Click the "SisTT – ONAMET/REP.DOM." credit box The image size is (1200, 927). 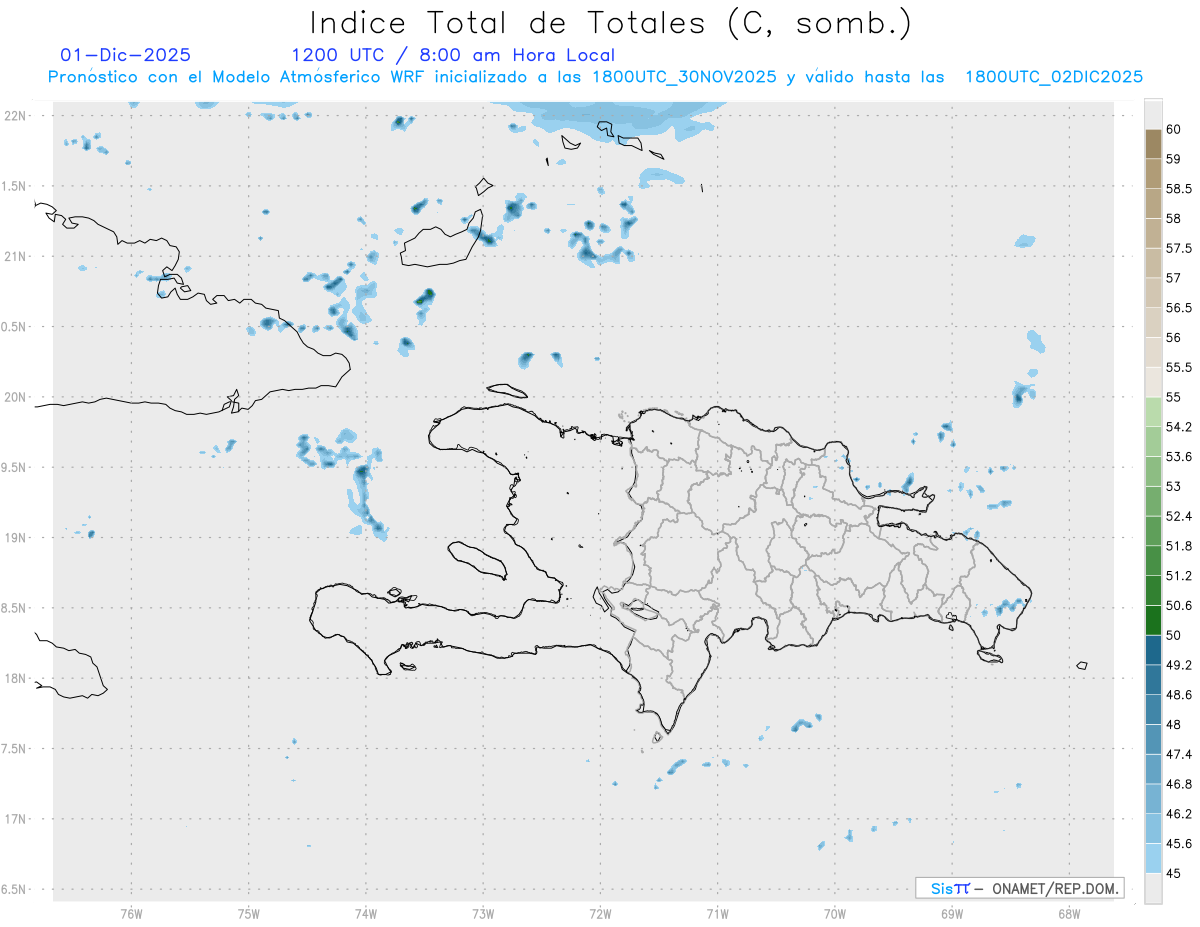click(1019, 888)
